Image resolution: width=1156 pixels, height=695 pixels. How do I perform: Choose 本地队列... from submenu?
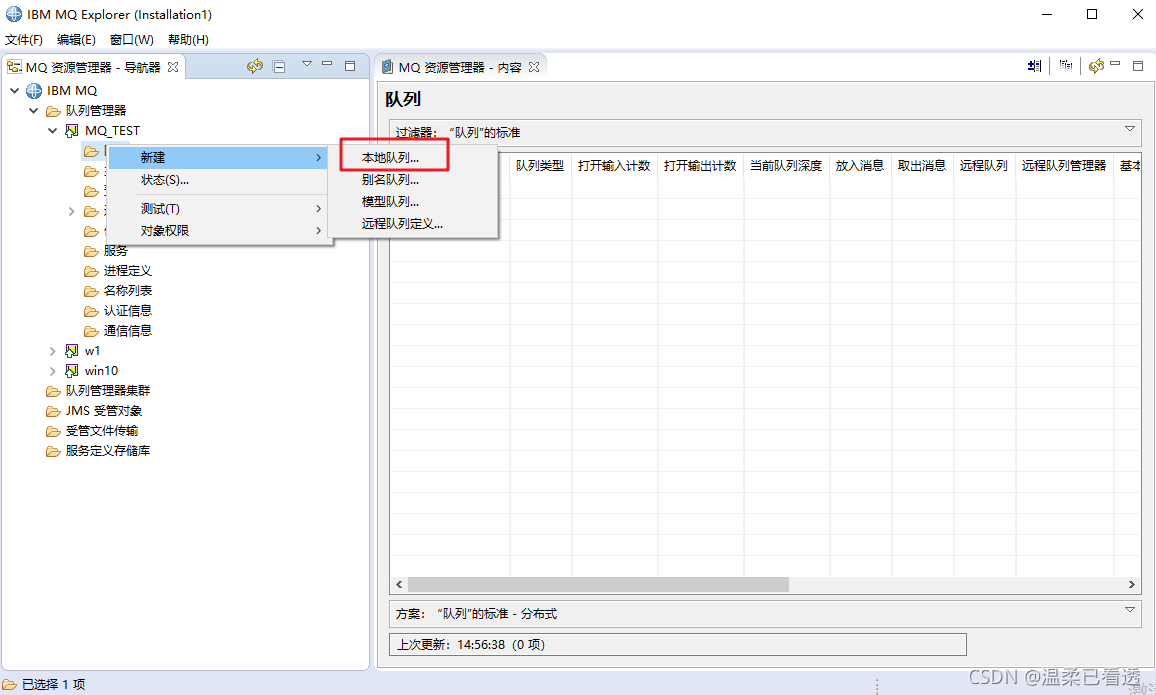tap(413, 158)
